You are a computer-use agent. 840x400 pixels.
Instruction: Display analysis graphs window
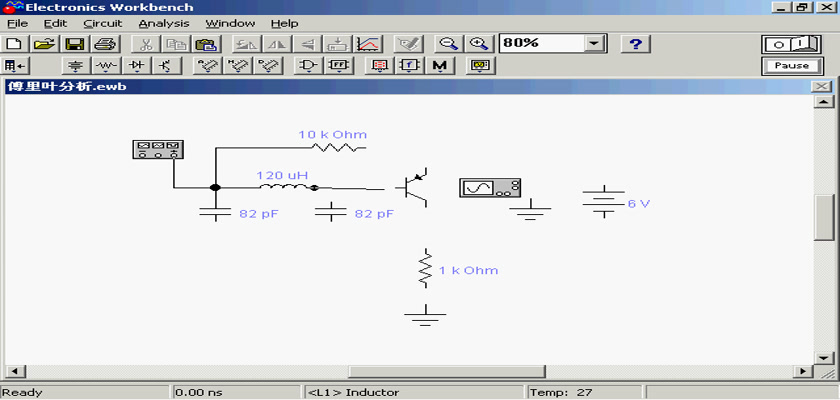tap(368, 44)
